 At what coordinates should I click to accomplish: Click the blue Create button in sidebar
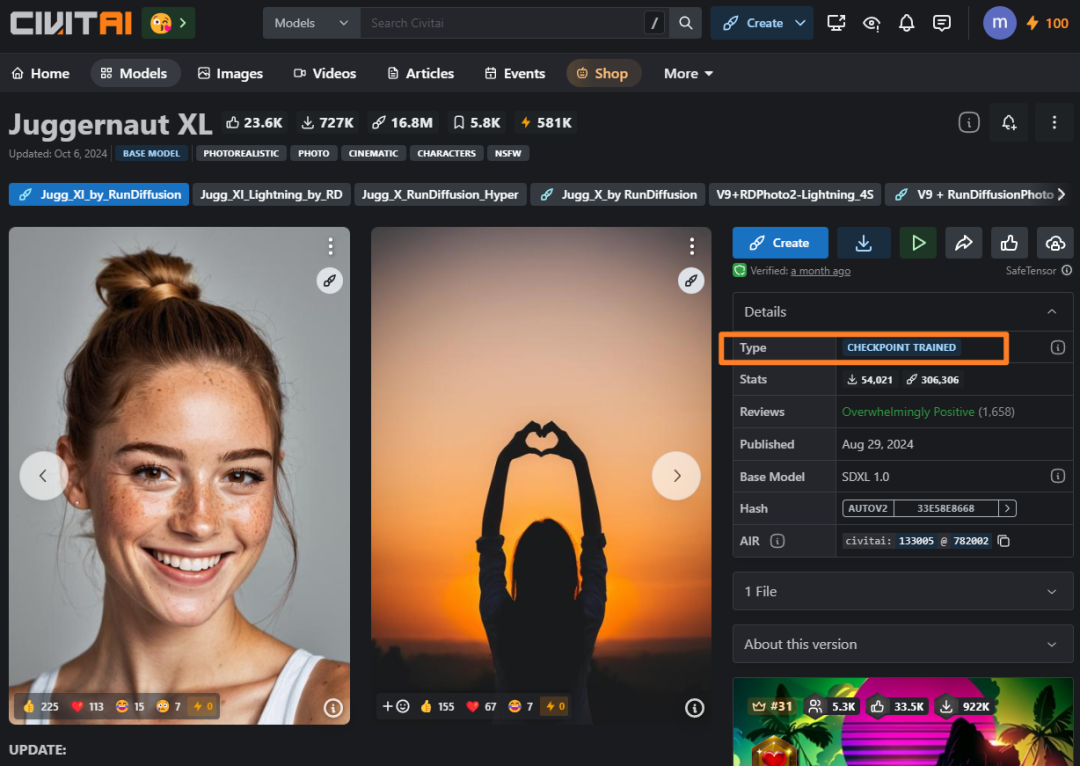pyautogui.click(x=780, y=242)
